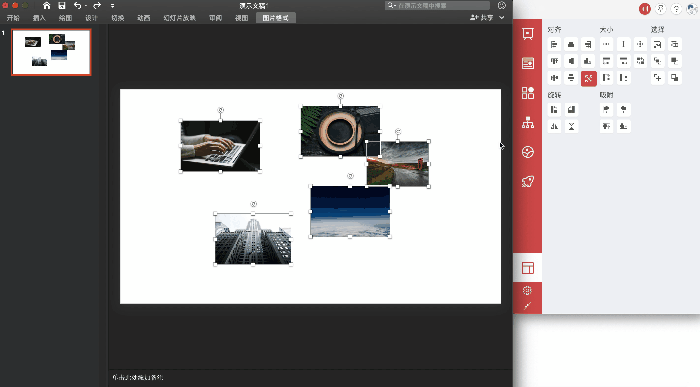The image size is (700, 387).
Task: Apply equal height icon in 大小 group
Action: (623, 44)
